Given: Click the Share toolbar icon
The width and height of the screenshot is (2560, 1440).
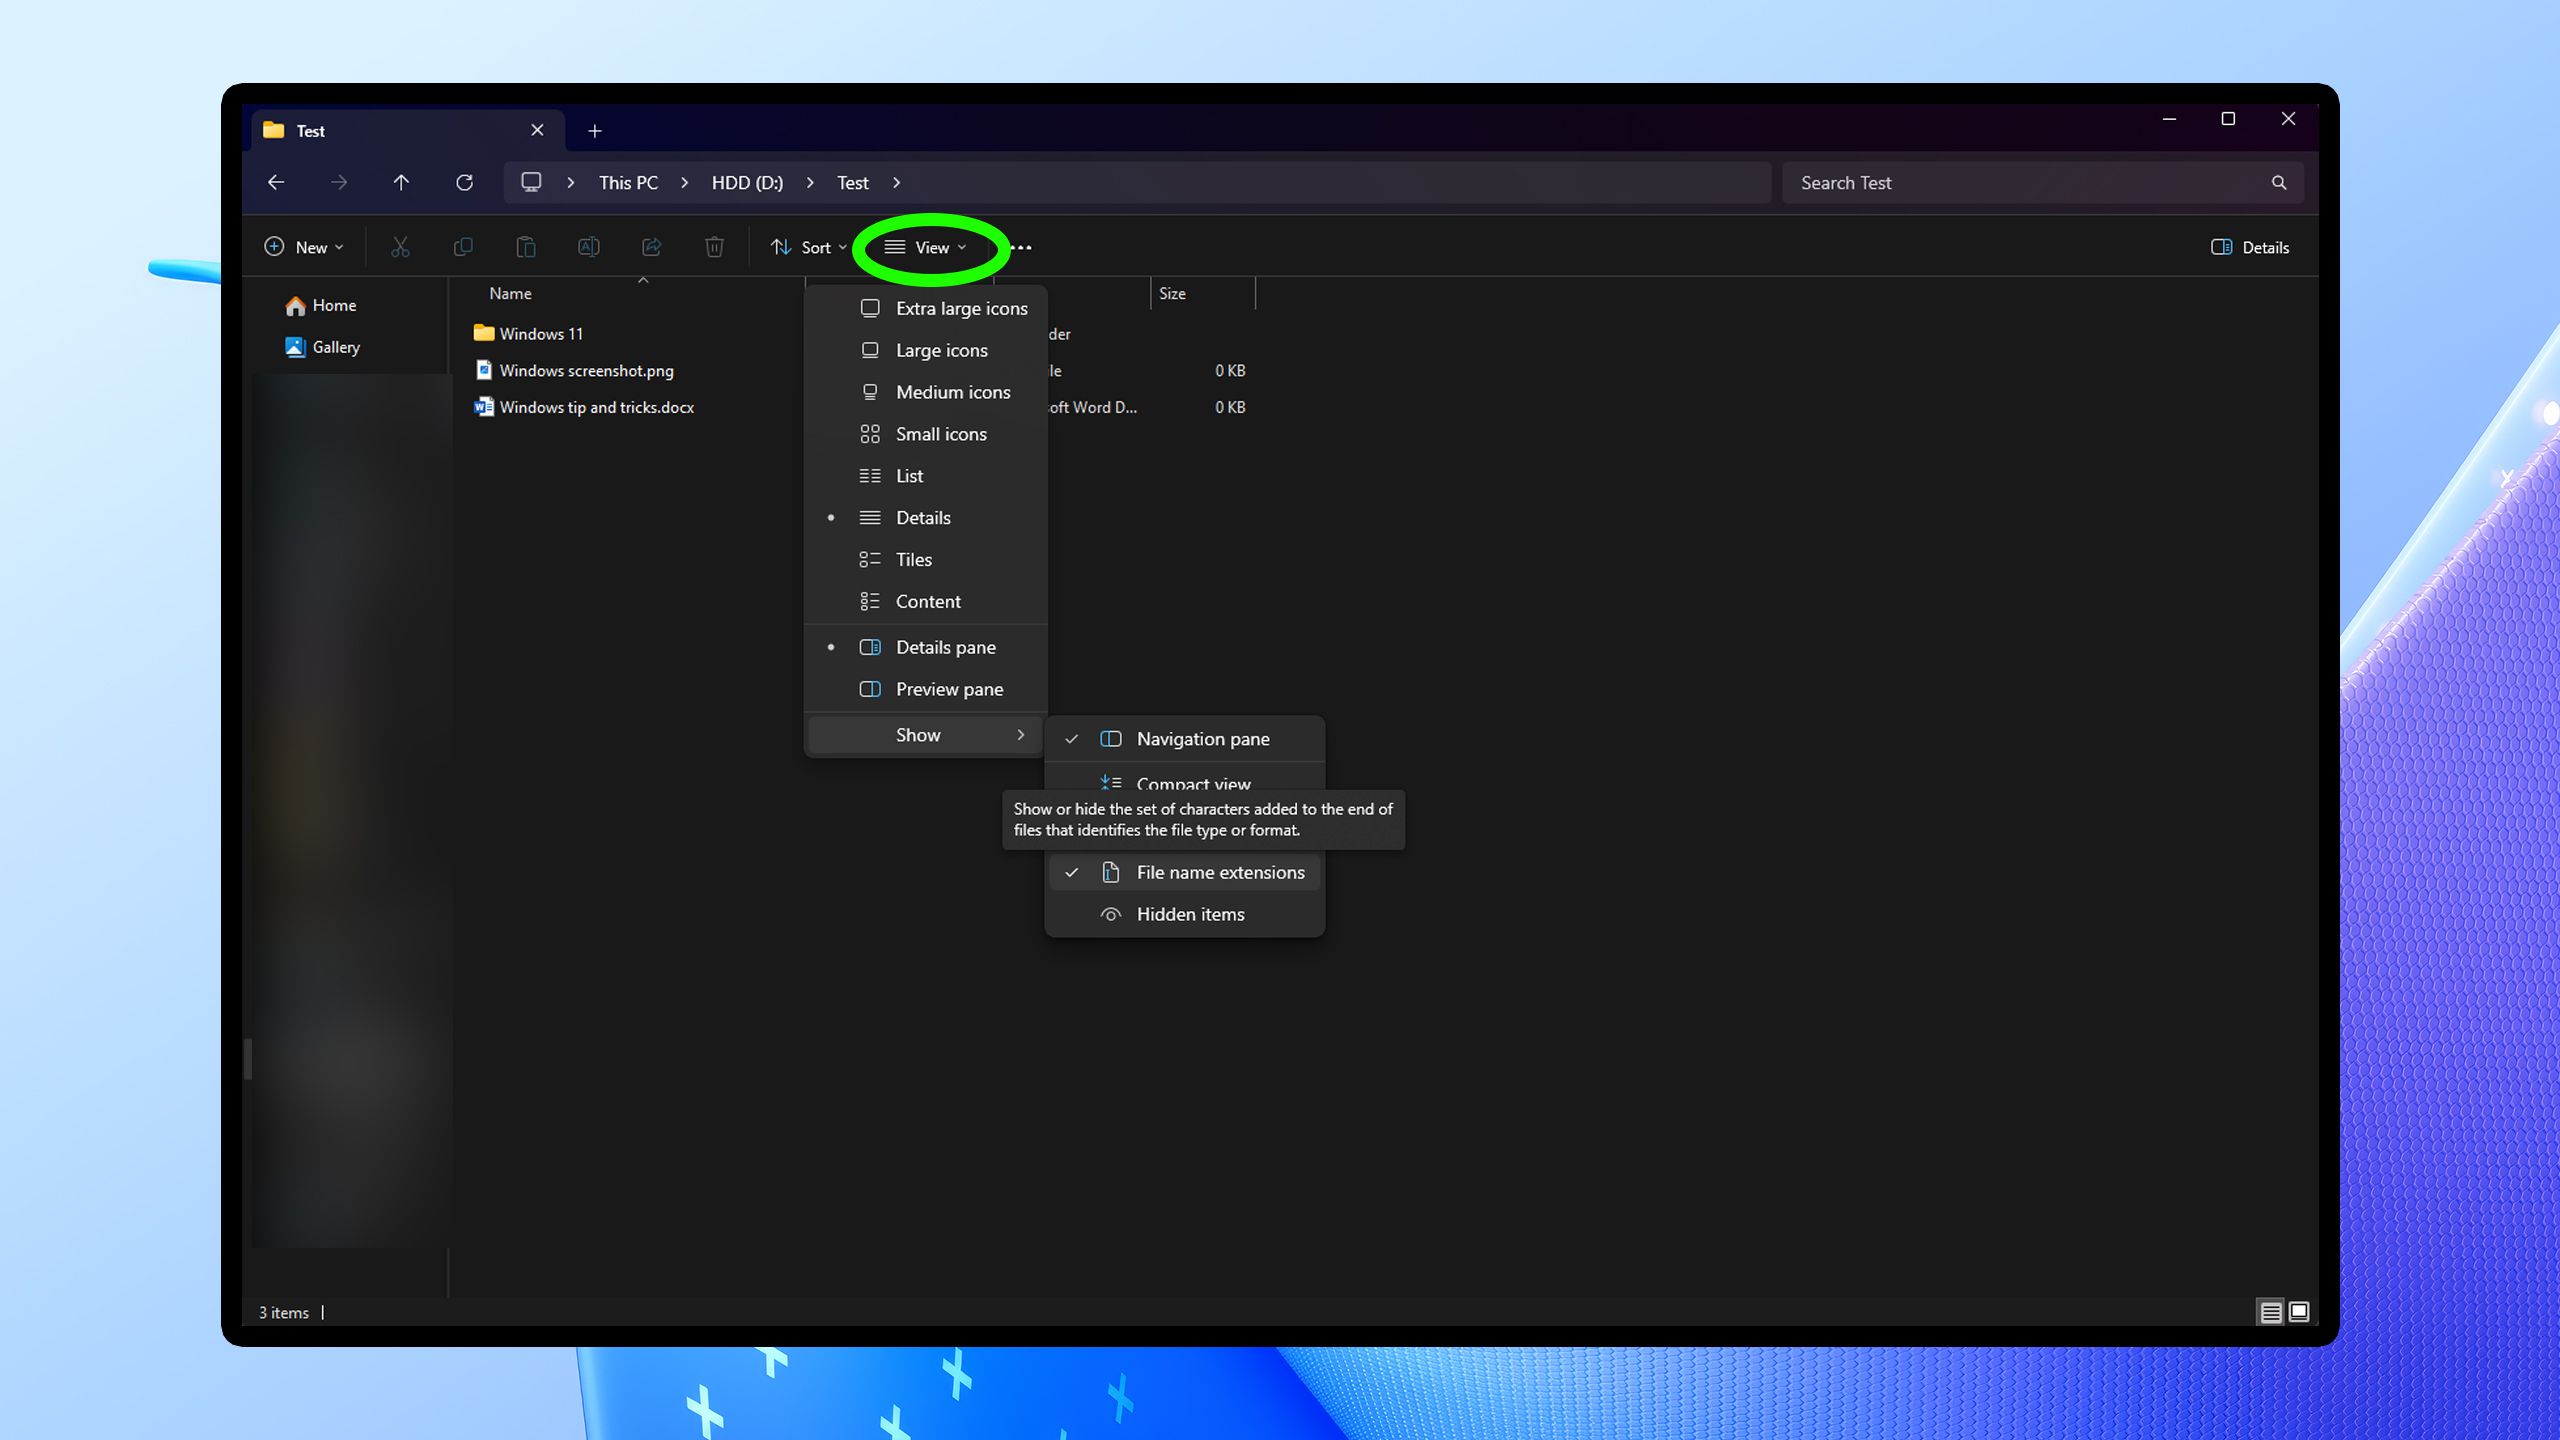Looking at the screenshot, I should (651, 247).
